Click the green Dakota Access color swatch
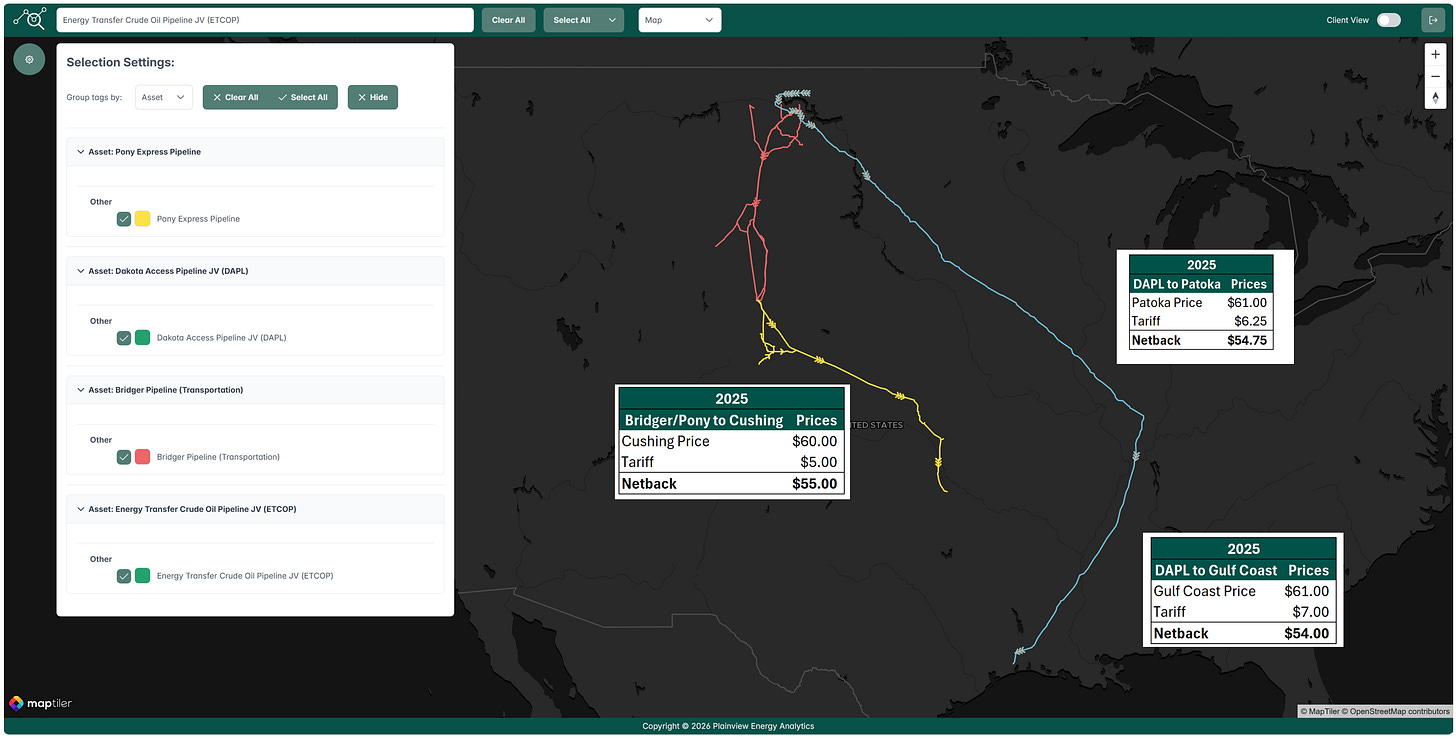 tap(143, 338)
